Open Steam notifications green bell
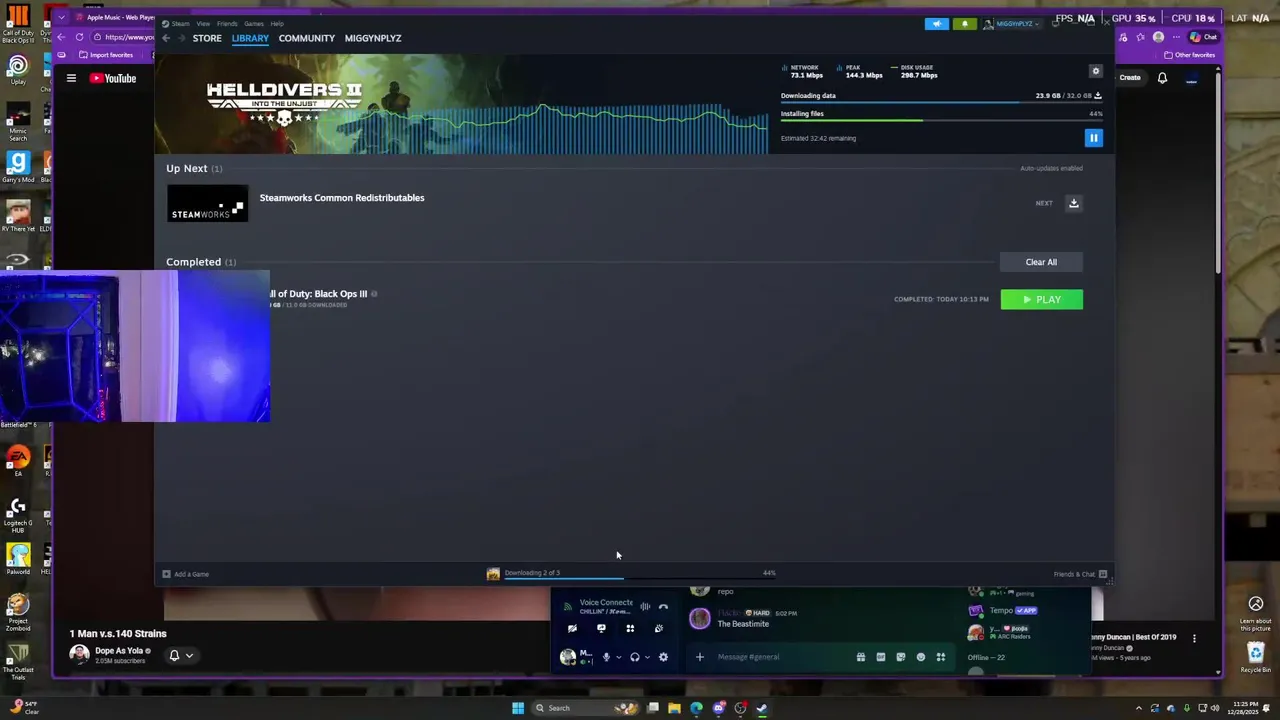 click(965, 23)
